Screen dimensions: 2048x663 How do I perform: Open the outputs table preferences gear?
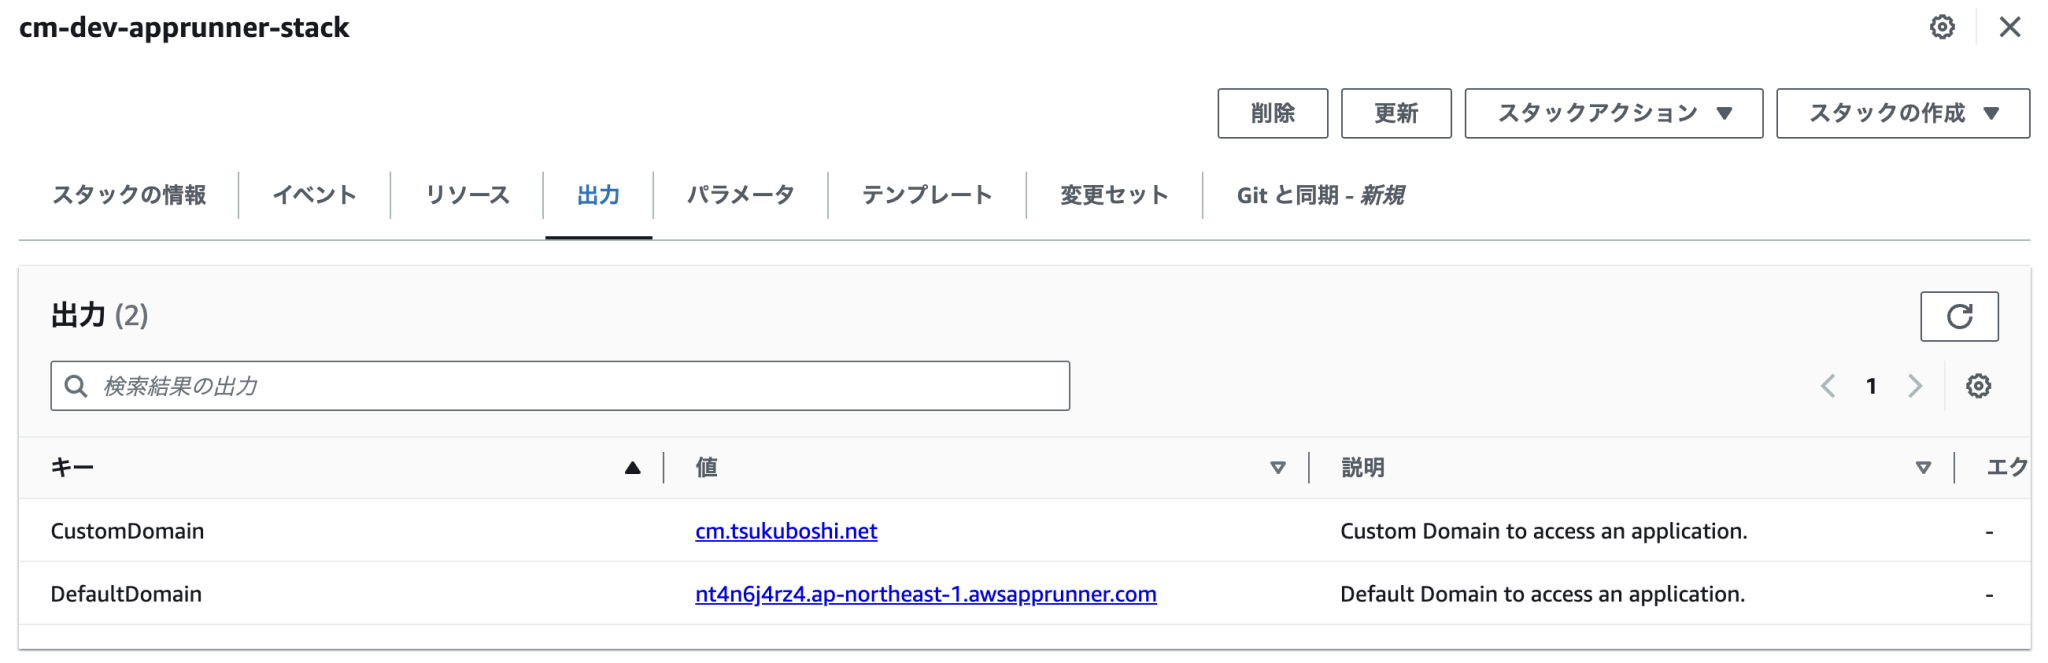coord(1979,386)
